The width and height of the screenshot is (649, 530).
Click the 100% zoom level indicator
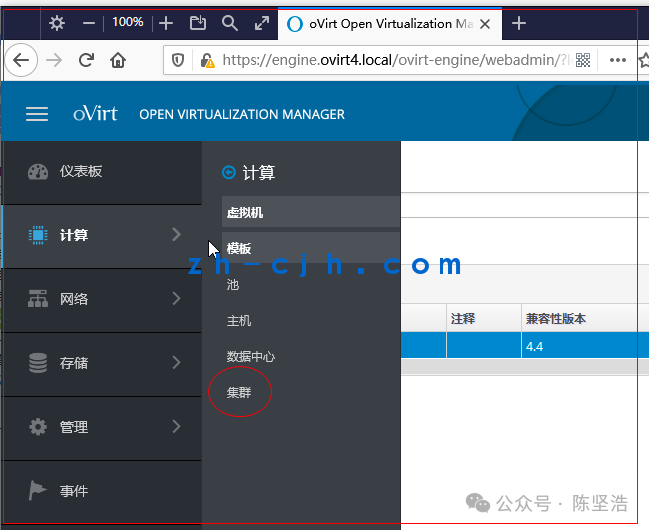coord(127,22)
